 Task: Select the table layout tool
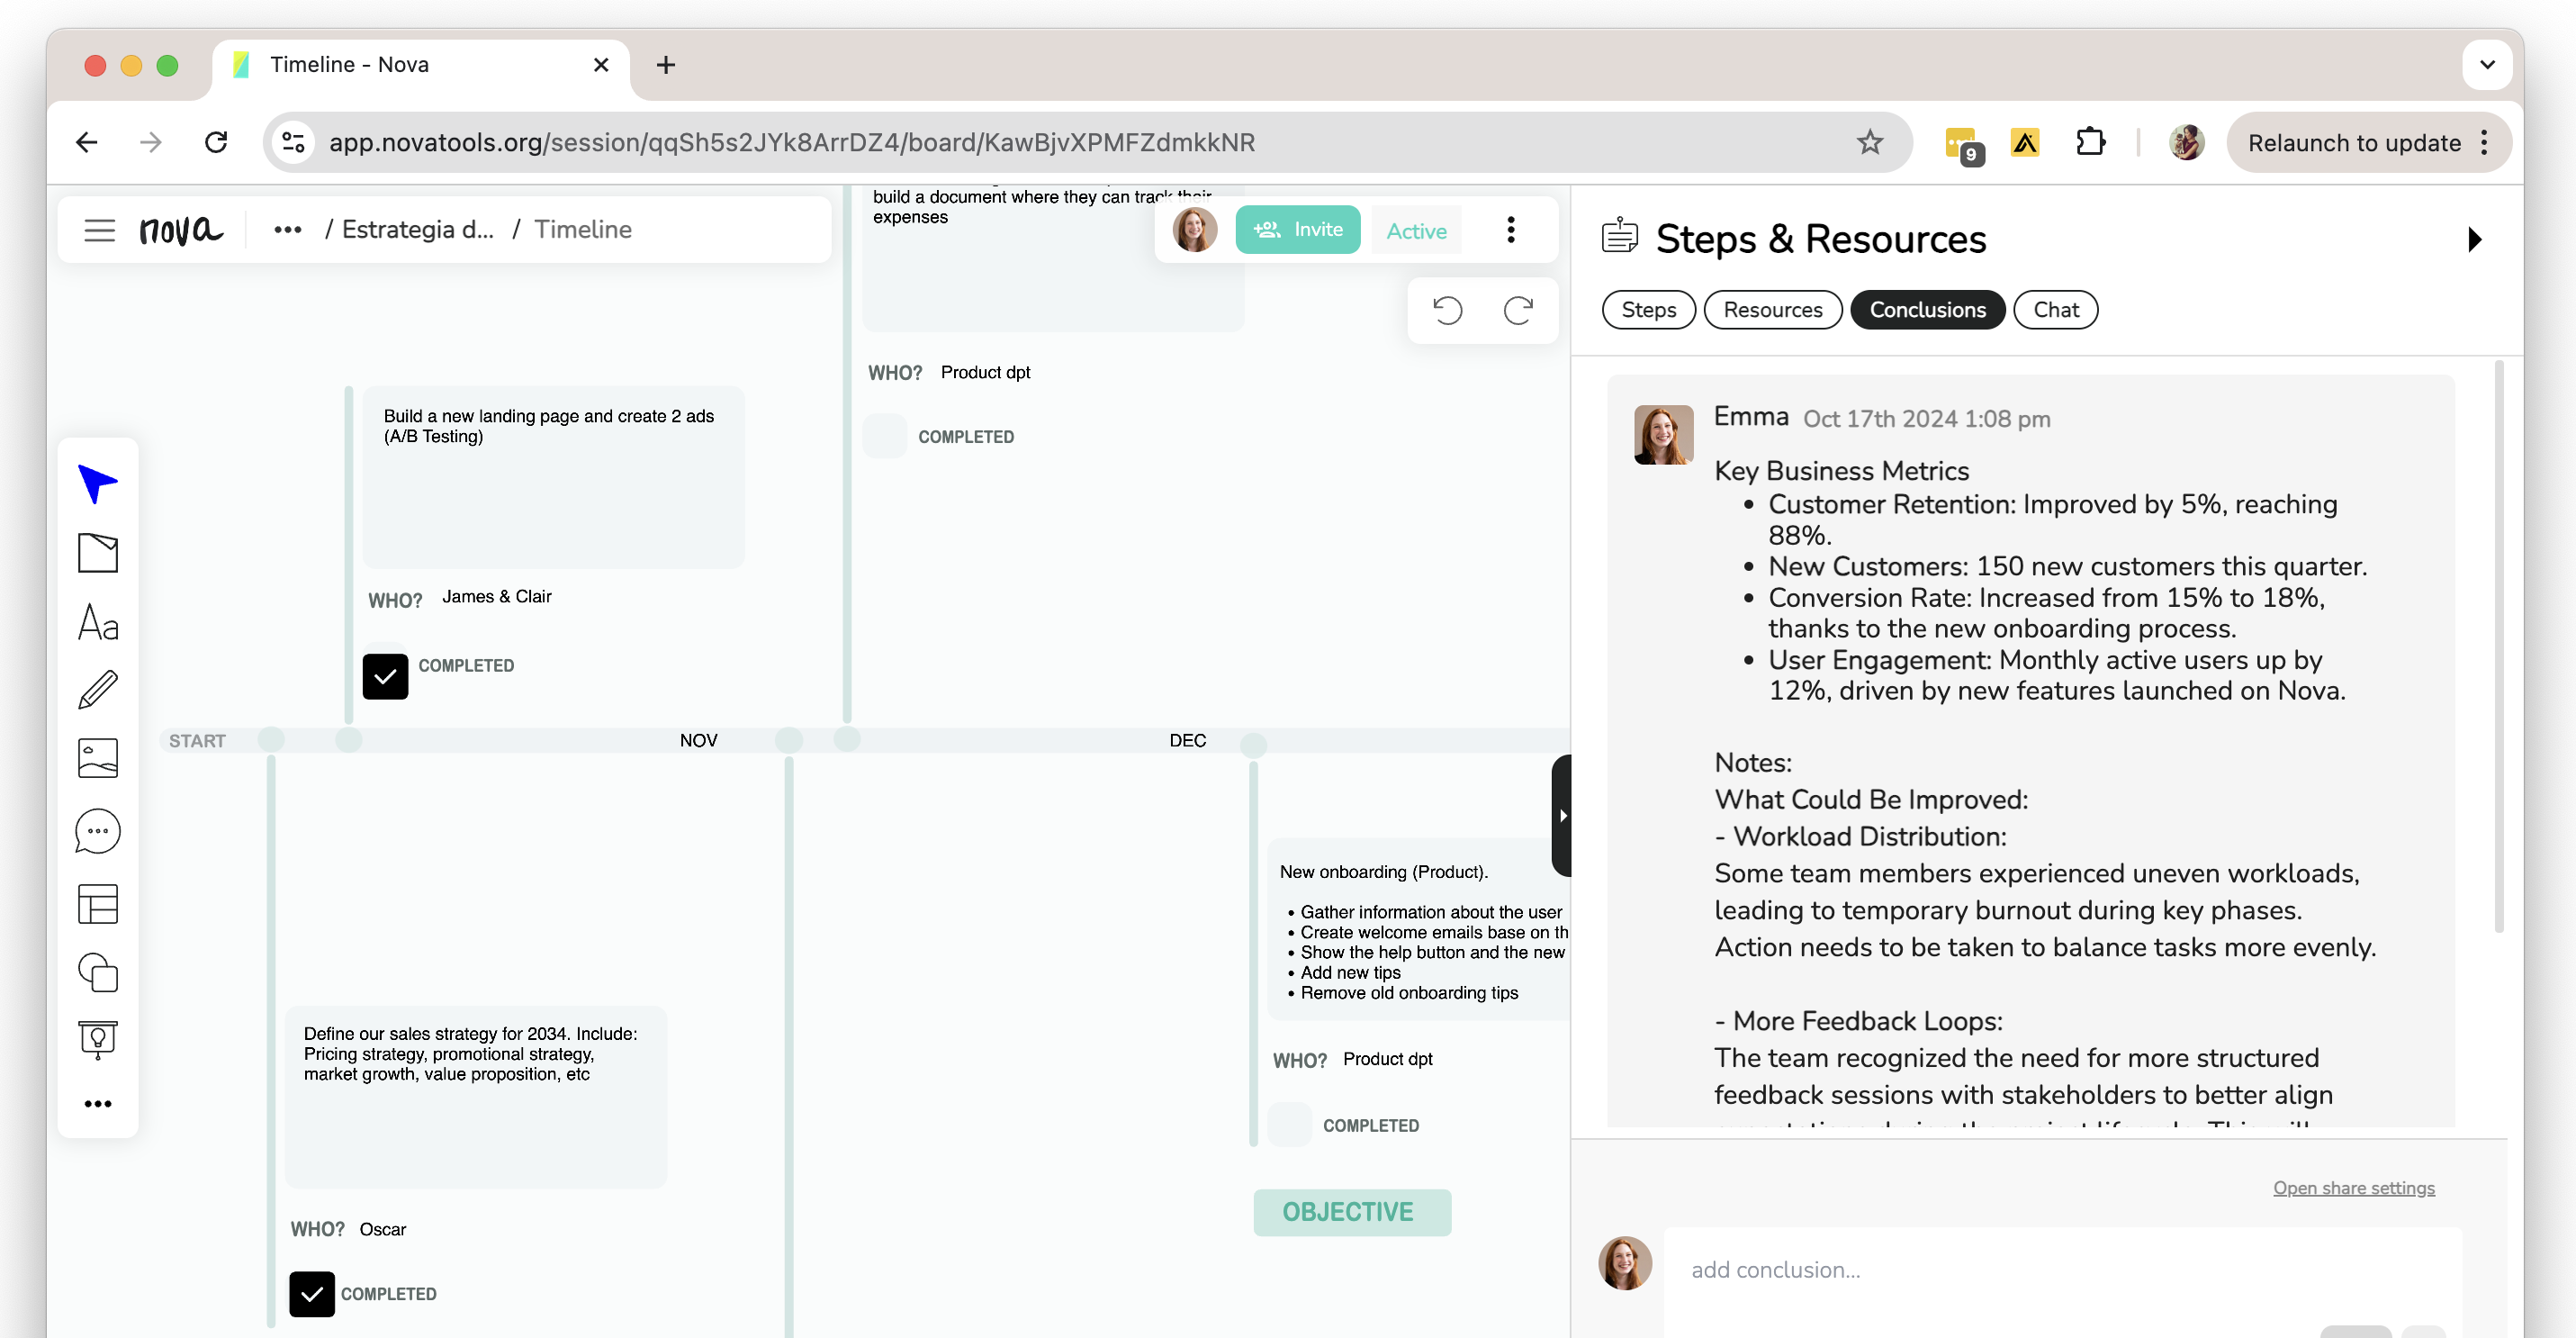(x=97, y=904)
